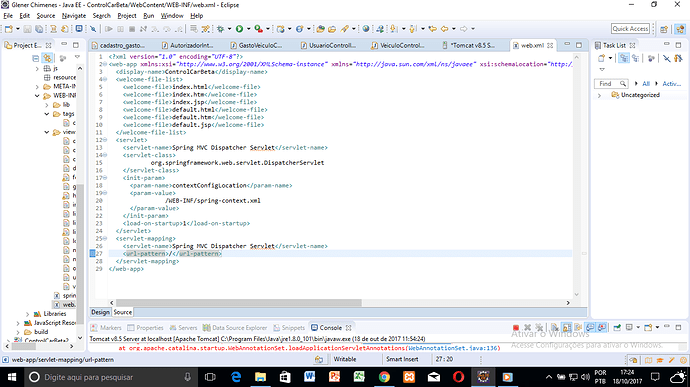Expand Uncategorized in Task List
690x387 pixels.
pyautogui.click(x=599, y=95)
